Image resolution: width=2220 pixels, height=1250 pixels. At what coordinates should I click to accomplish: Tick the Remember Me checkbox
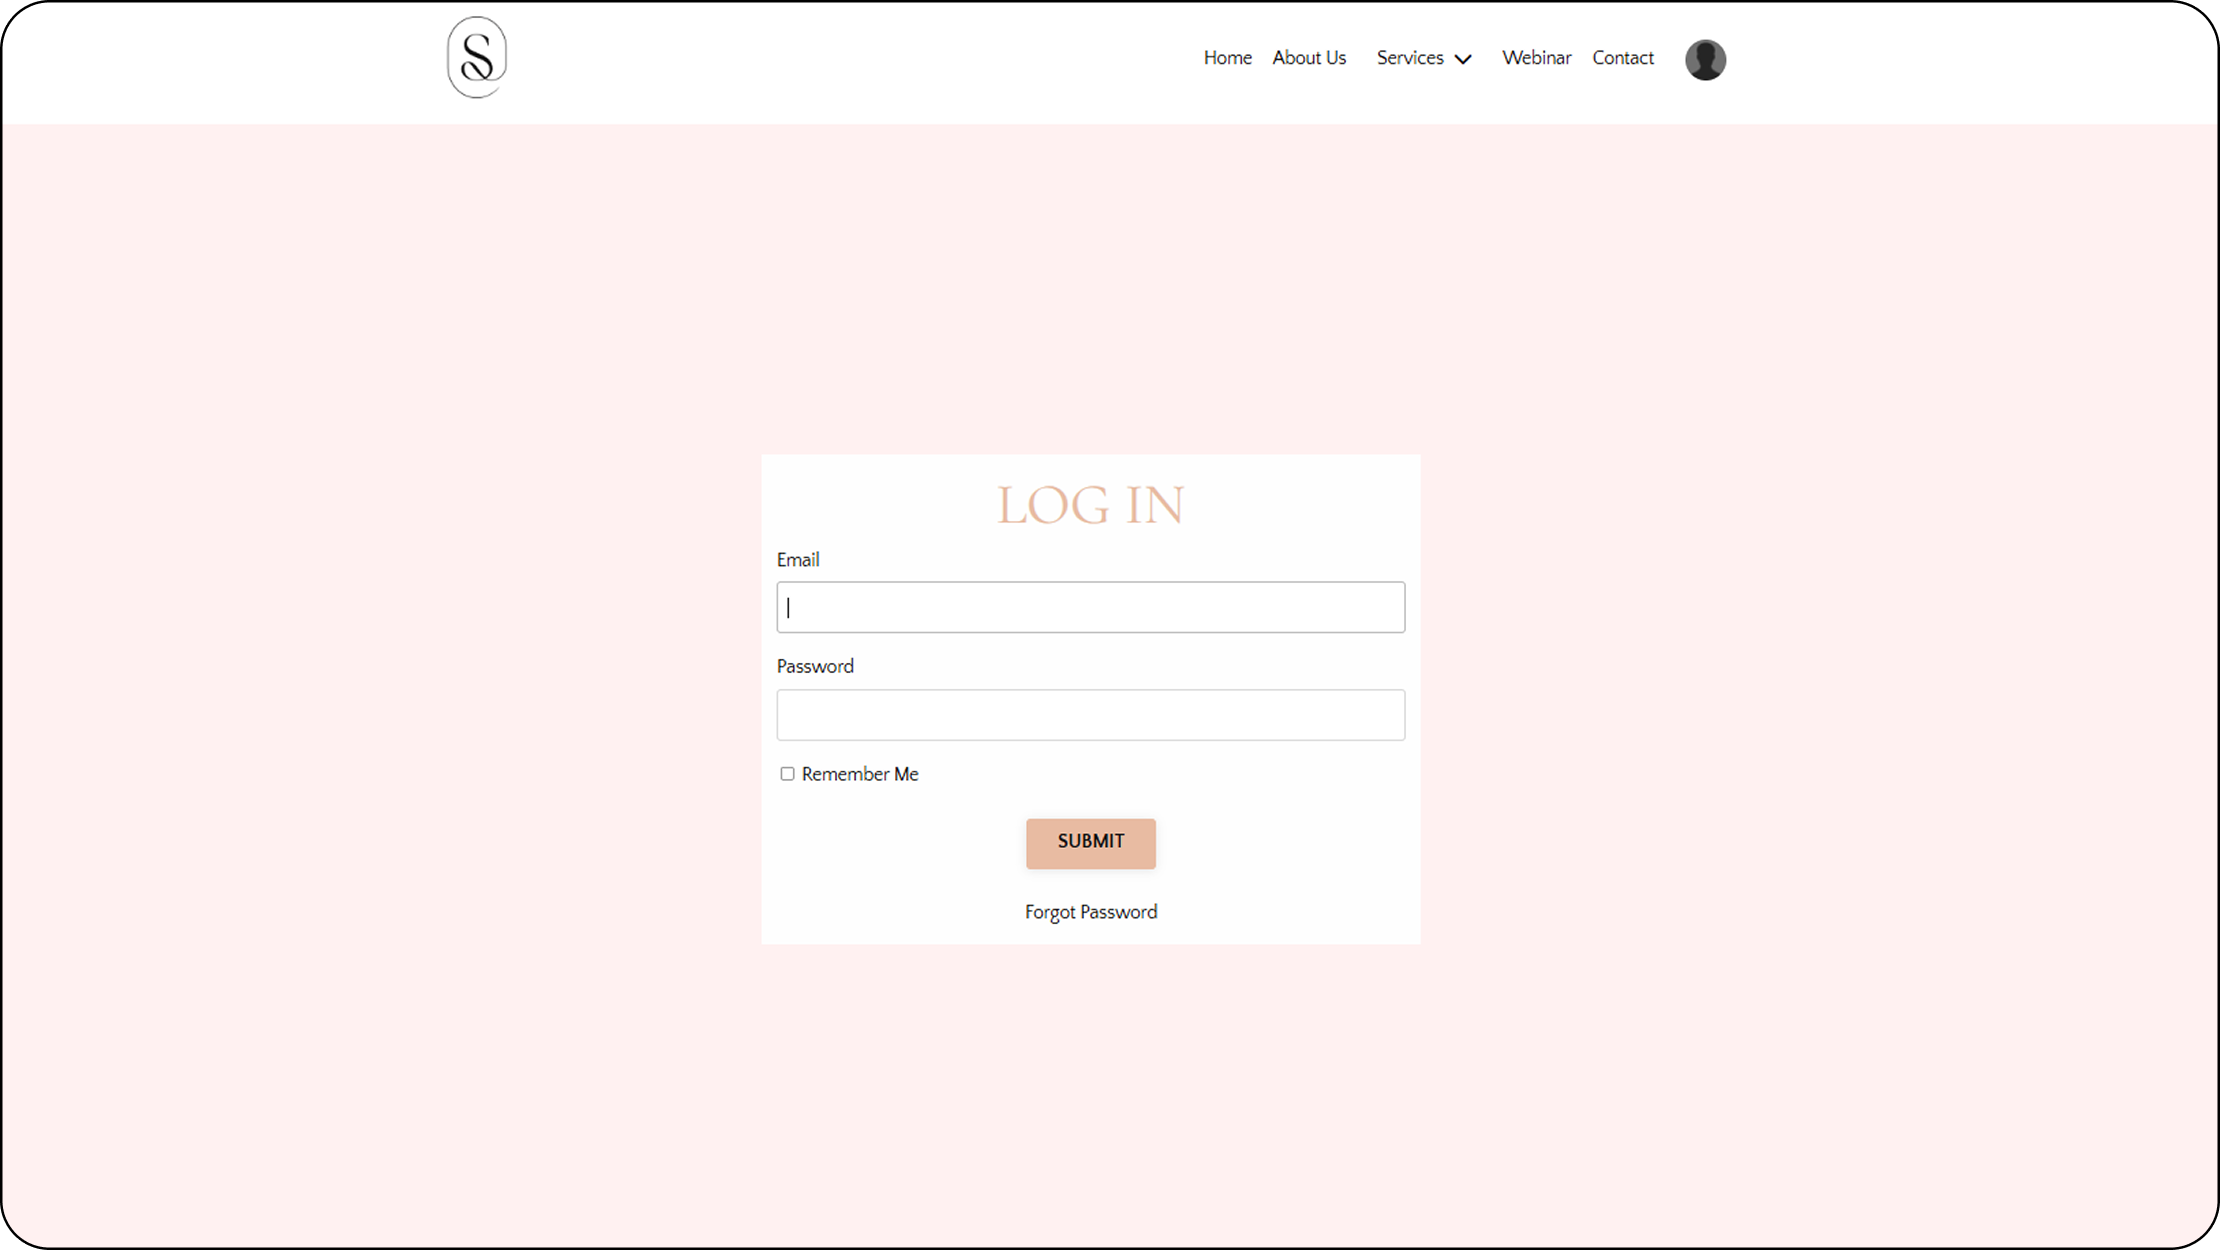click(787, 774)
